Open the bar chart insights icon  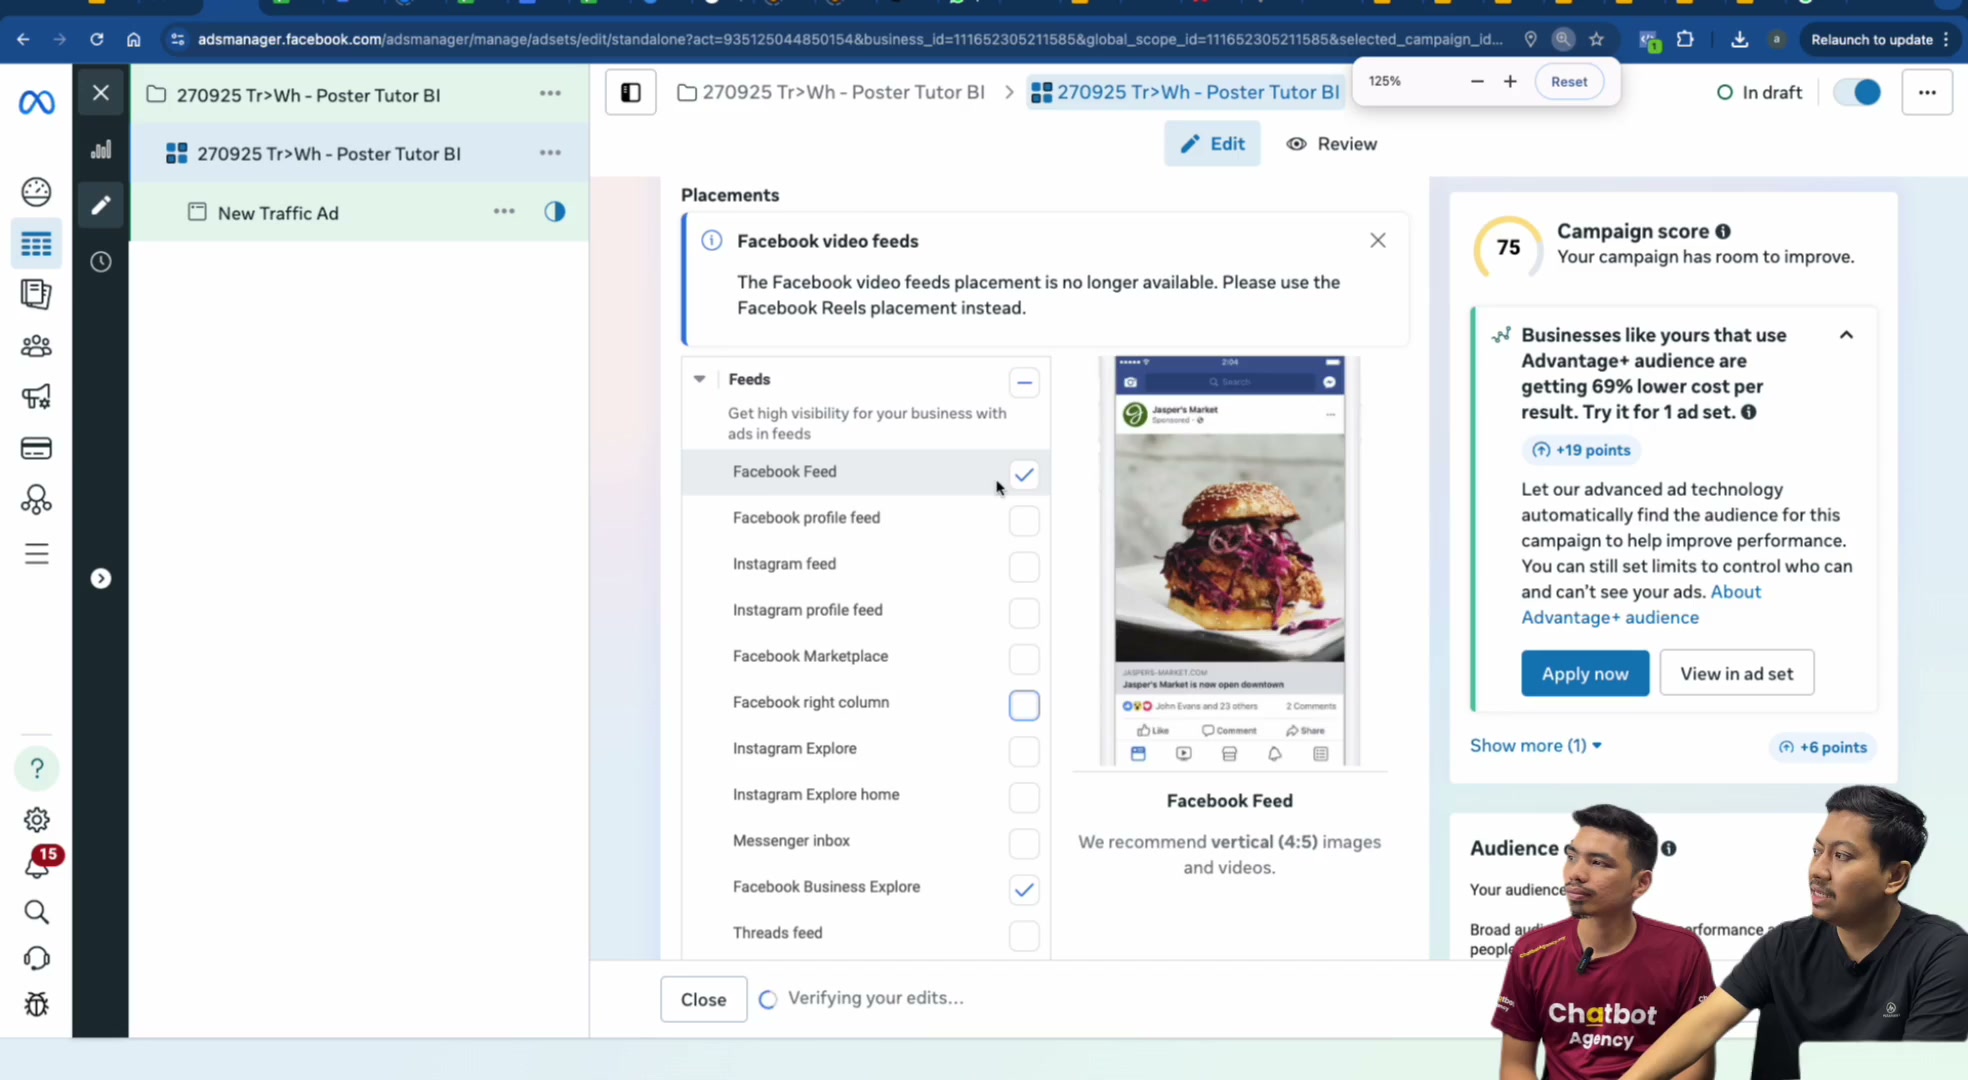pos(101,150)
